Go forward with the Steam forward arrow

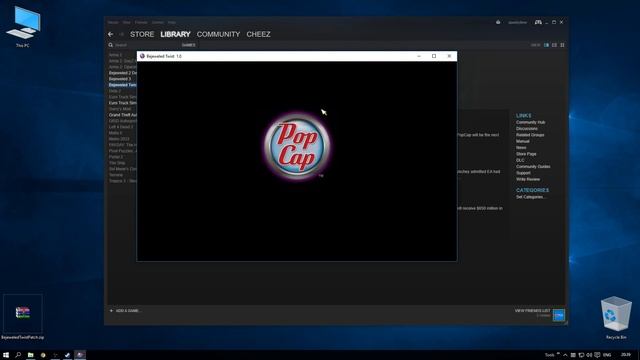(122, 34)
